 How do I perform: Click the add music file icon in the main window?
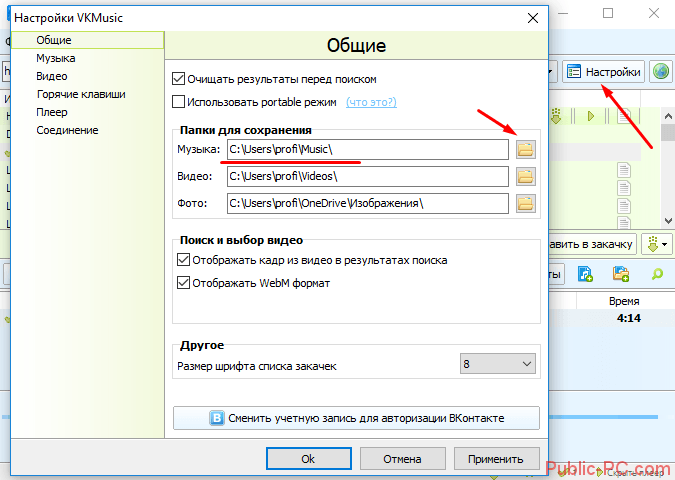[x=585, y=273]
